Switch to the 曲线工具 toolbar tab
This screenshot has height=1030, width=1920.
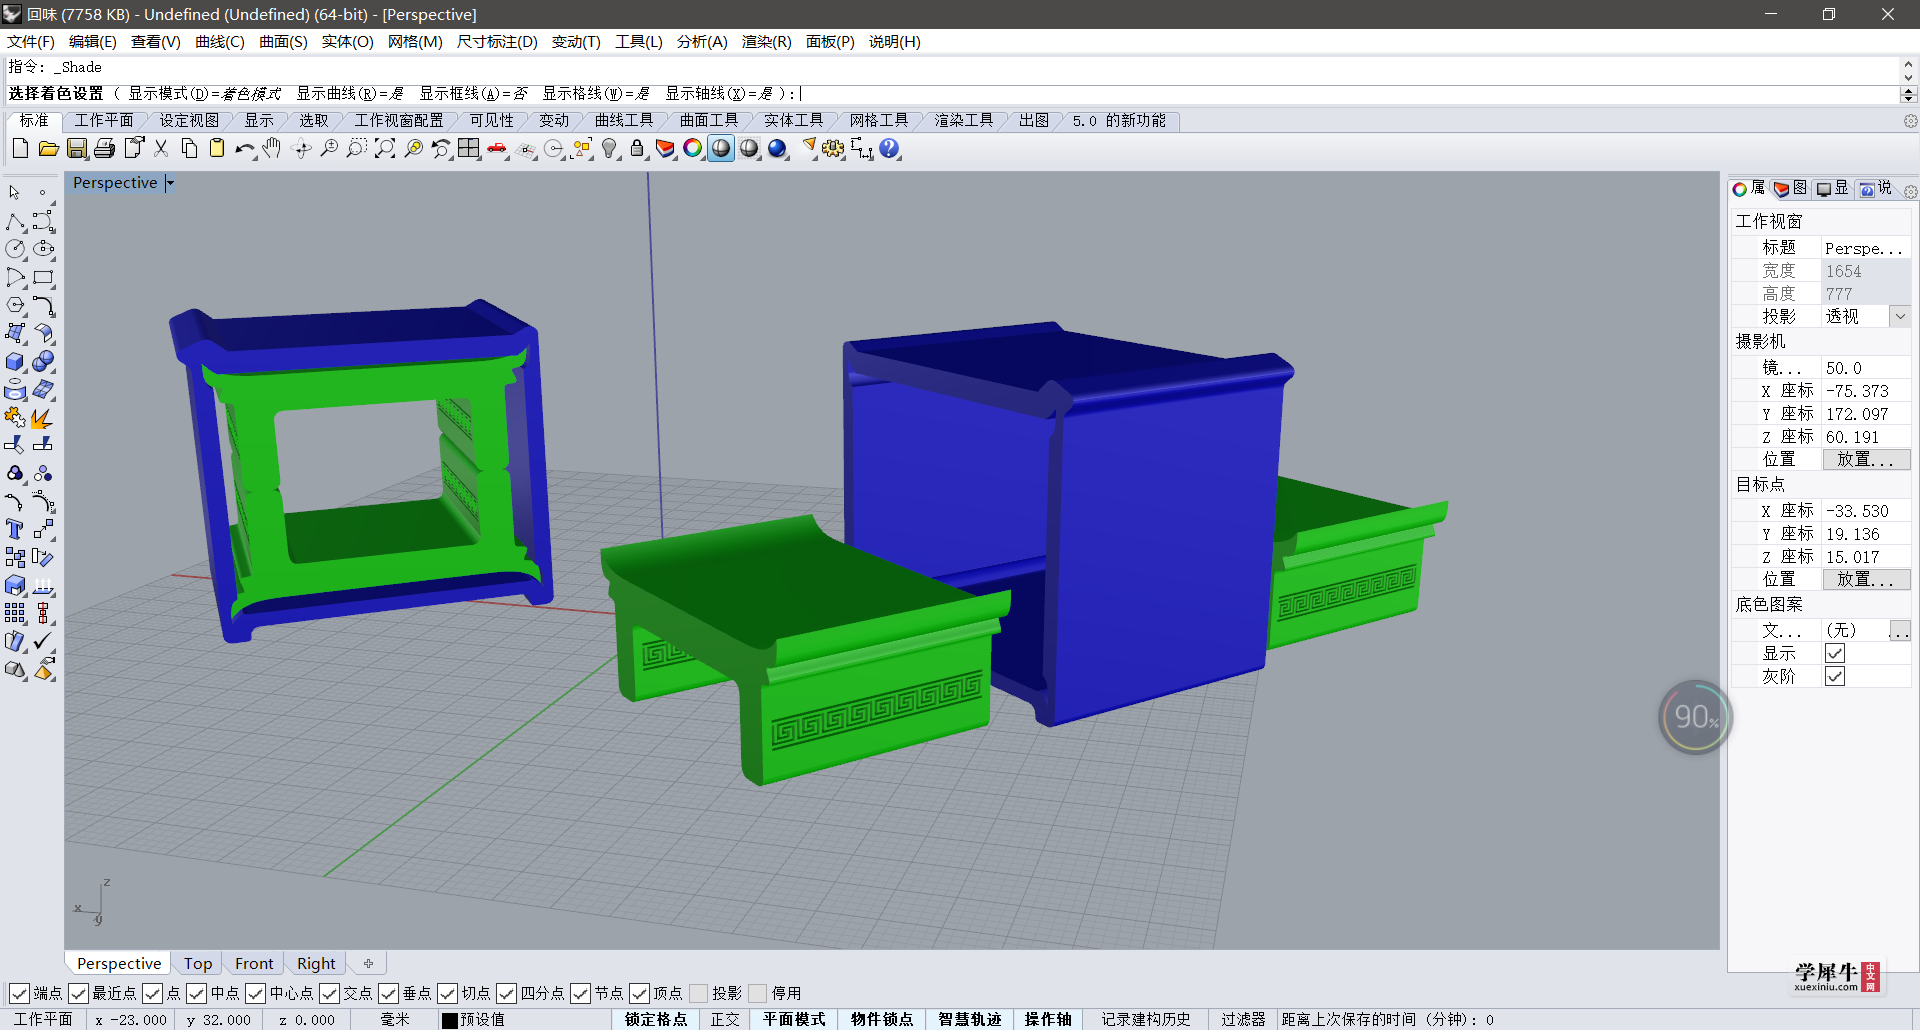tap(623, 120)
